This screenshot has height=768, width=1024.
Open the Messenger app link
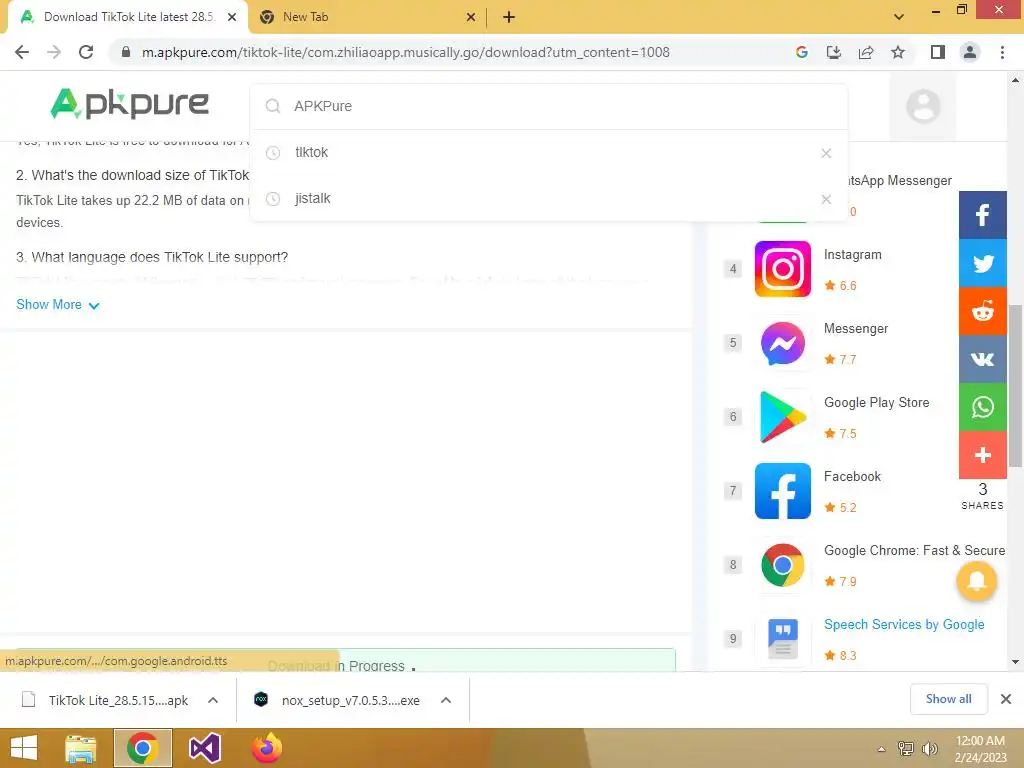856,328
